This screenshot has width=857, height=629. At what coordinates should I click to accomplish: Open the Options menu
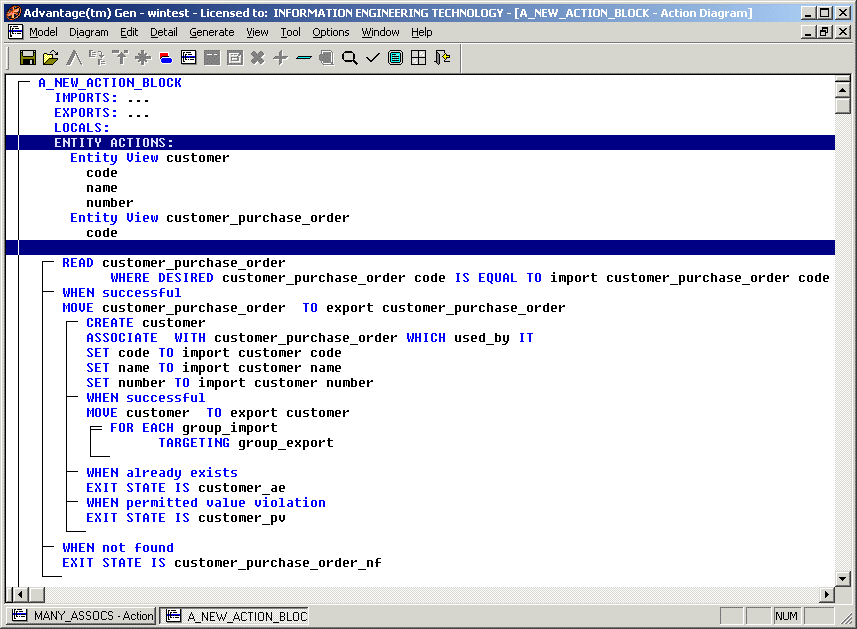(x=330, y=32)
